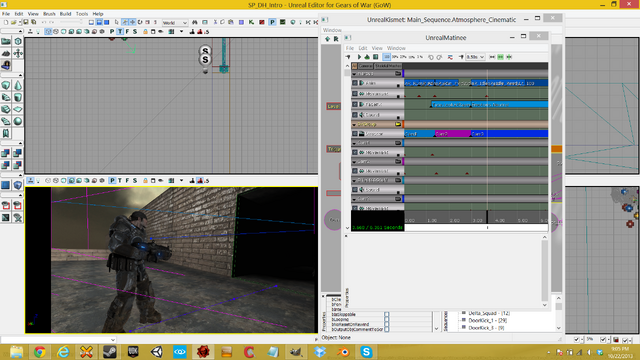Select DoorKick_1 - [29] in the sequences tree
The height and width of the screenshot is (360, 640).
[487, 320]
